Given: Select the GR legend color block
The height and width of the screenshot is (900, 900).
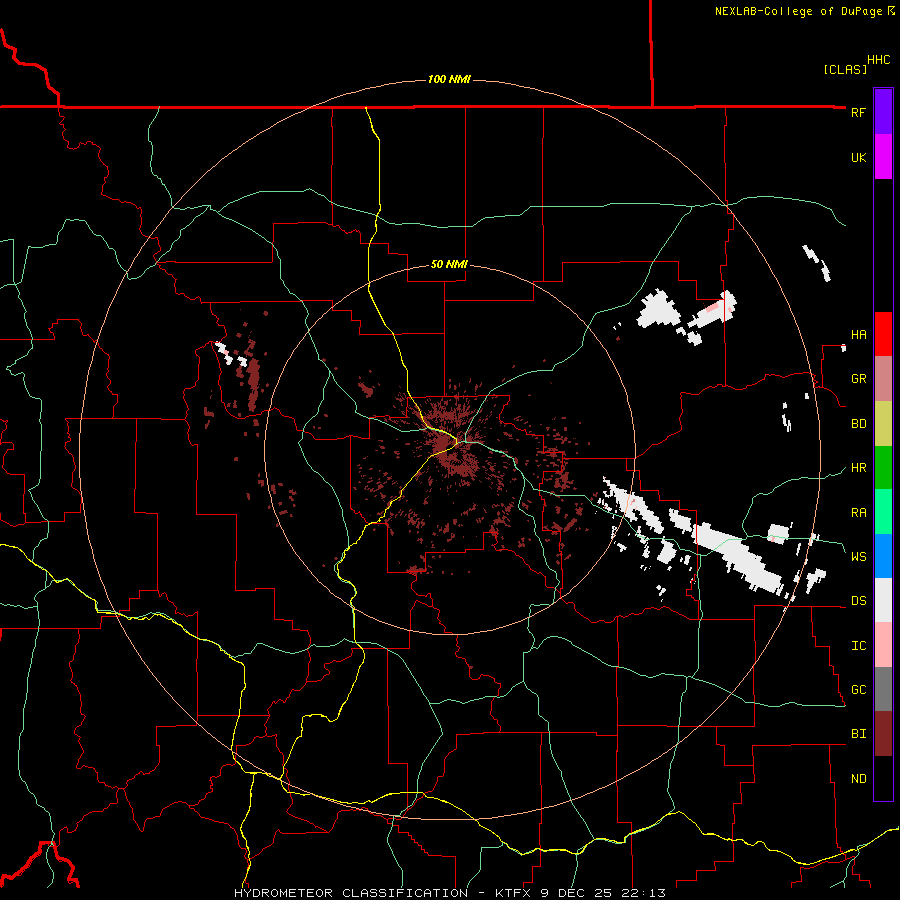Looking at the screenshot, I should (x=883, y=379).
